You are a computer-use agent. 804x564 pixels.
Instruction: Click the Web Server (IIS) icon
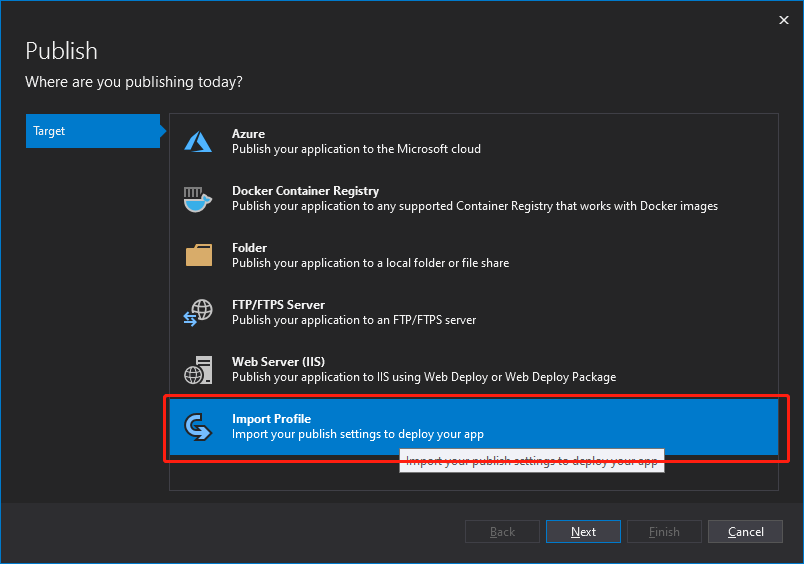point(198,370)
